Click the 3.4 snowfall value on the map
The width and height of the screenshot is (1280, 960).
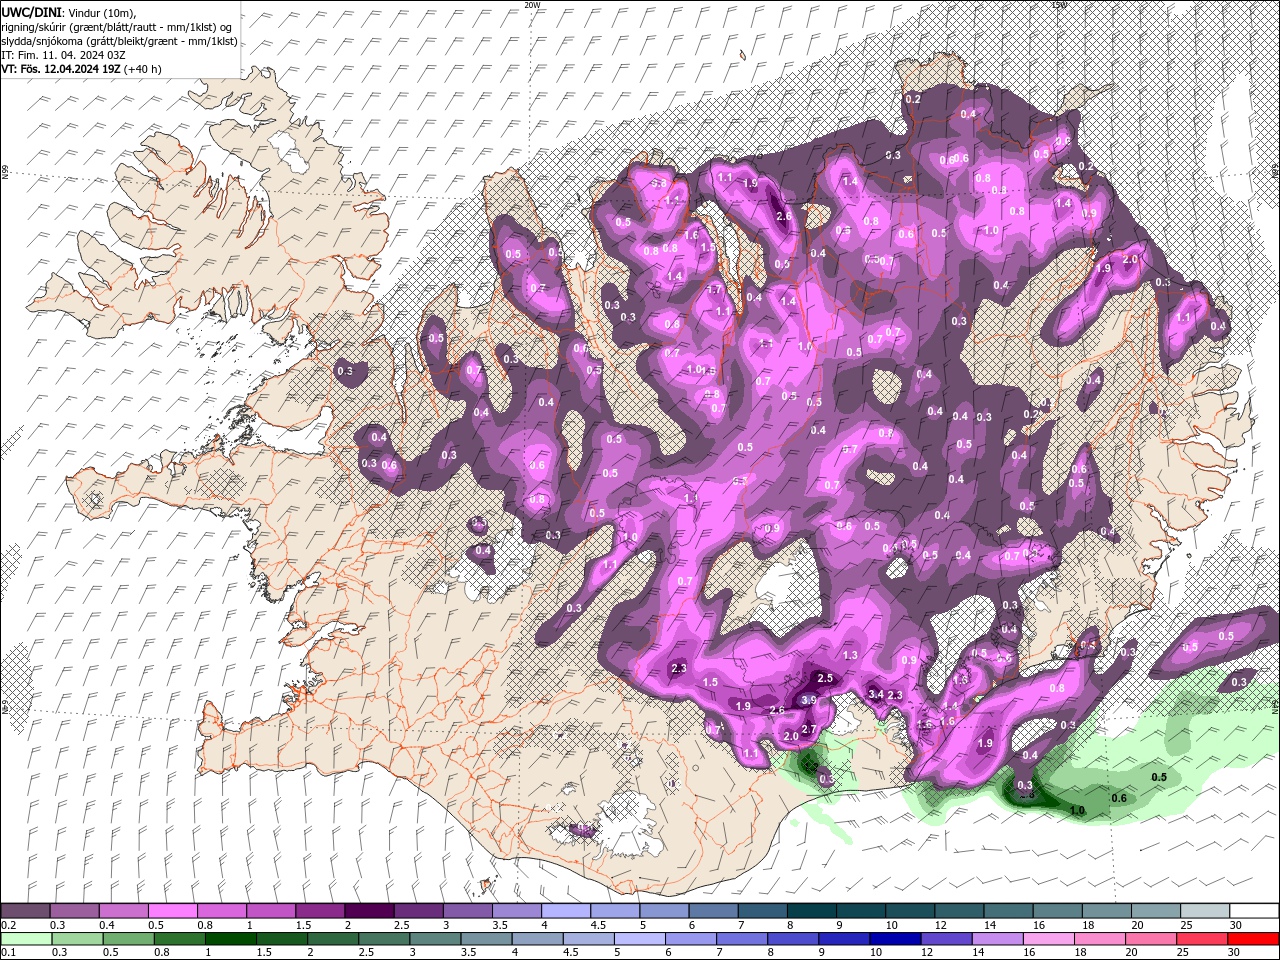click(876, 694)
